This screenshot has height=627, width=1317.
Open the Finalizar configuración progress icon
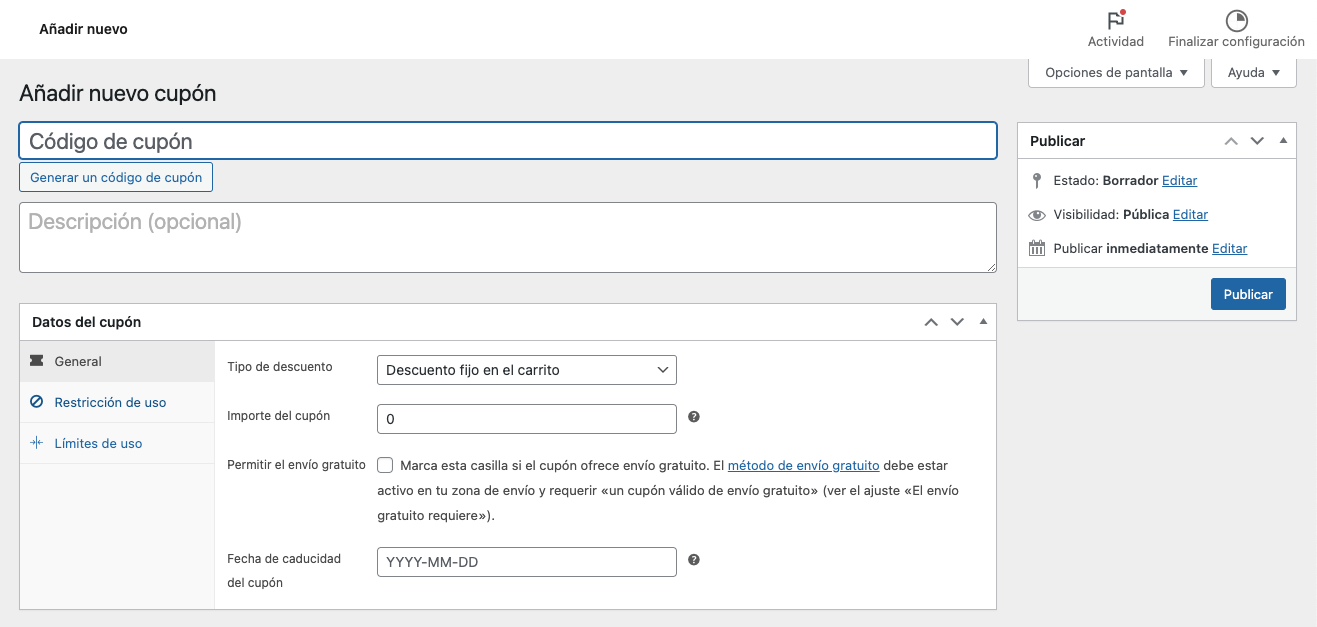pos(1236,18)
